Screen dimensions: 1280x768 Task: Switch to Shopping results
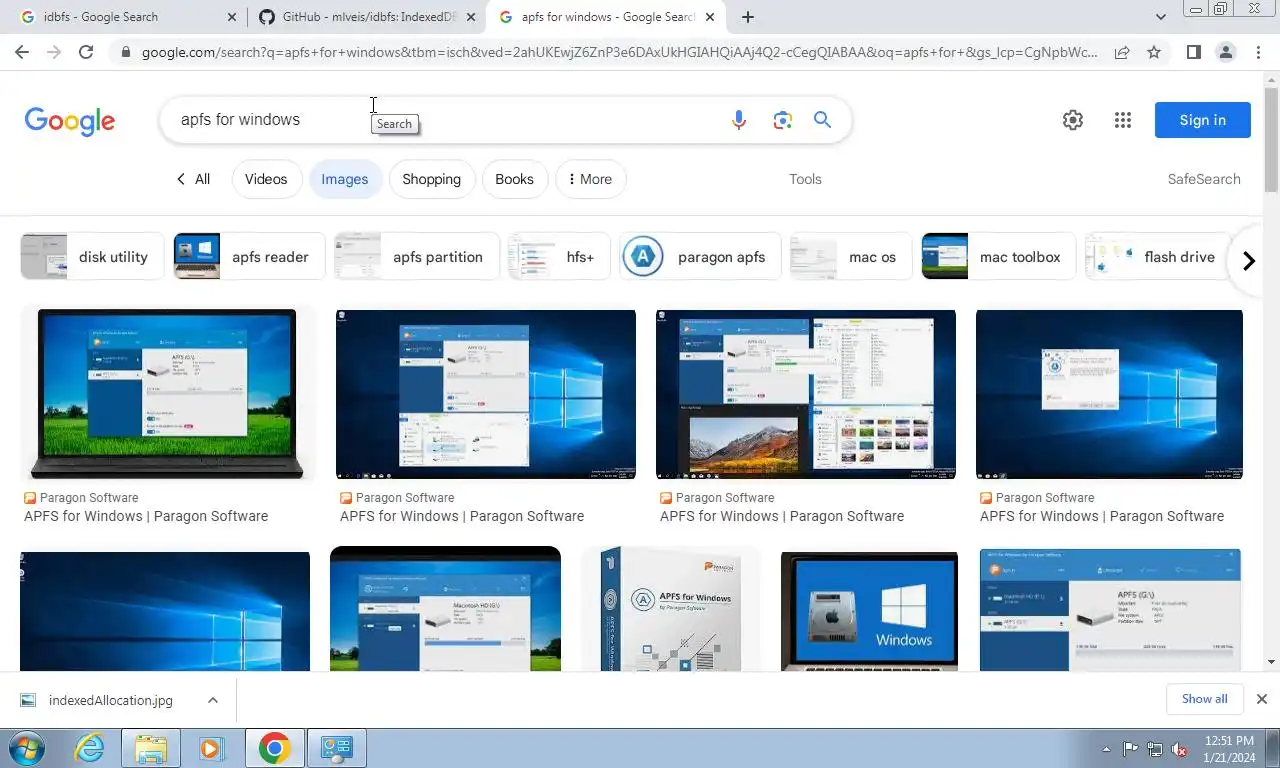(431, 179)
